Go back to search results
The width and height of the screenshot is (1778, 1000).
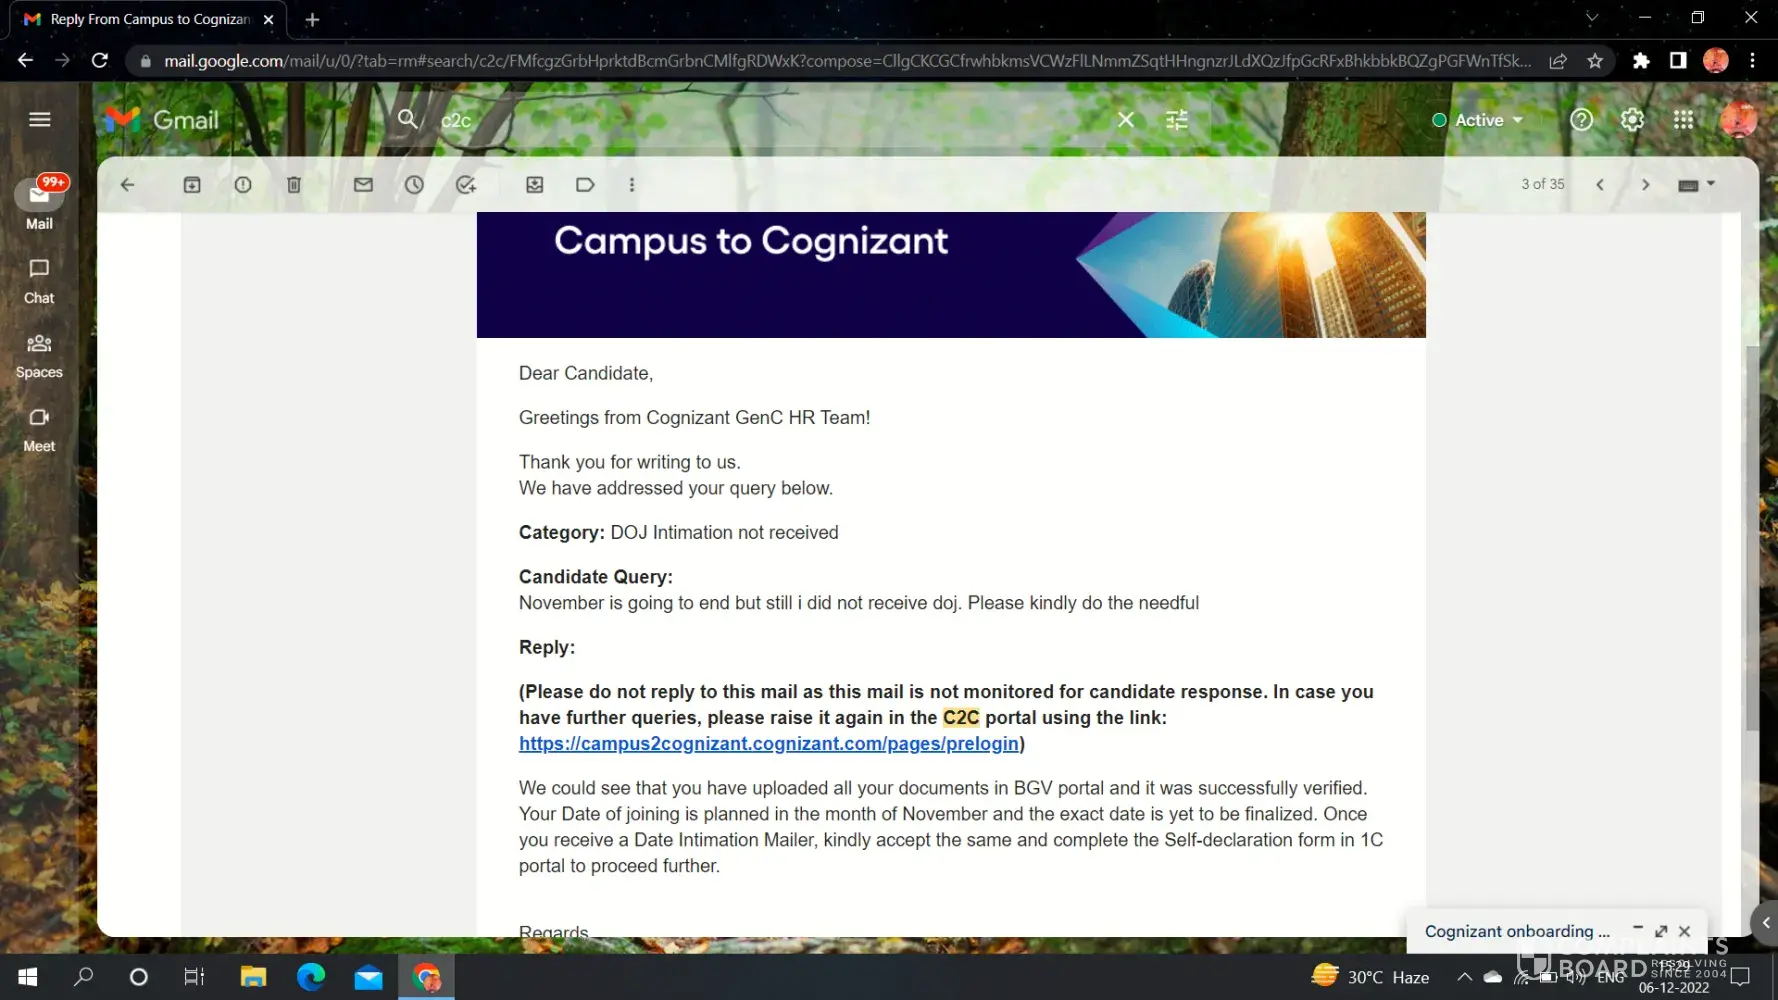point(127,185)
